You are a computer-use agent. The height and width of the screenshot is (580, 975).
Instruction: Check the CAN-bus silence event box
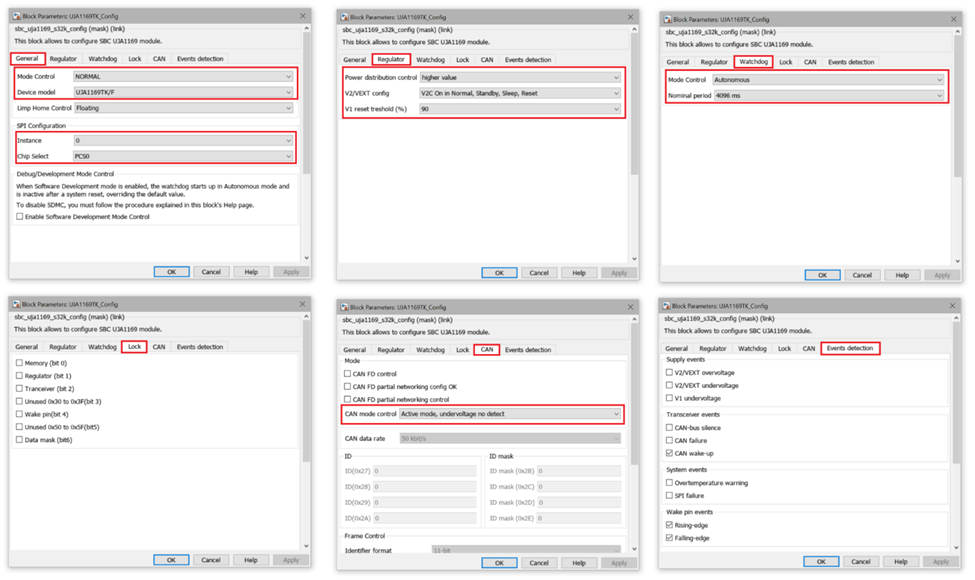point(670,428)
